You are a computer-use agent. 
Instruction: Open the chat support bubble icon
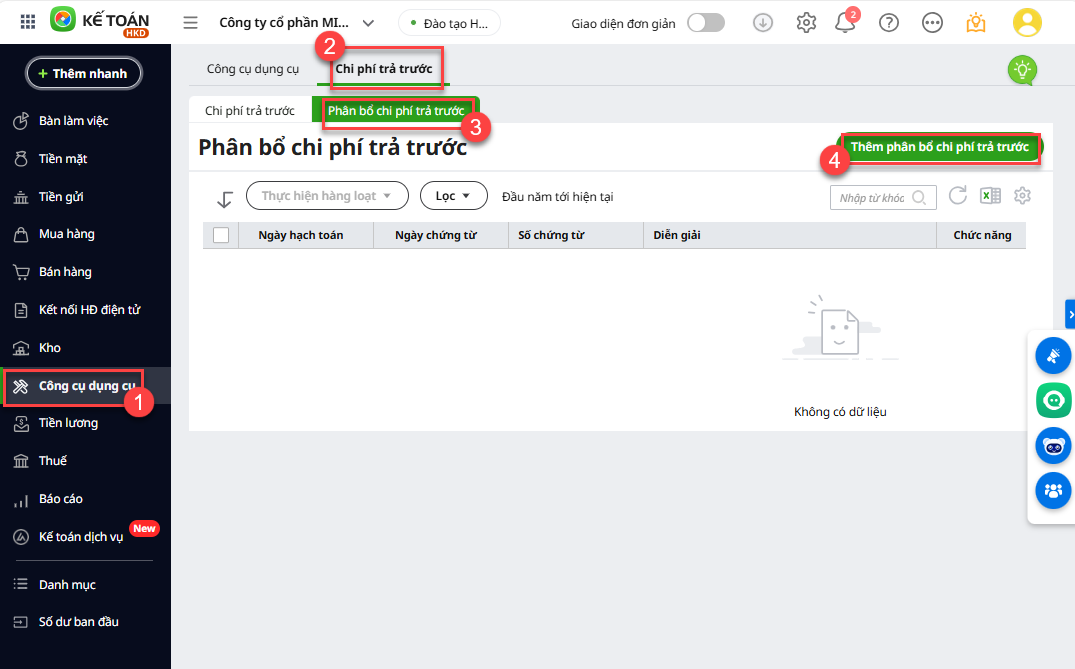1053,400
